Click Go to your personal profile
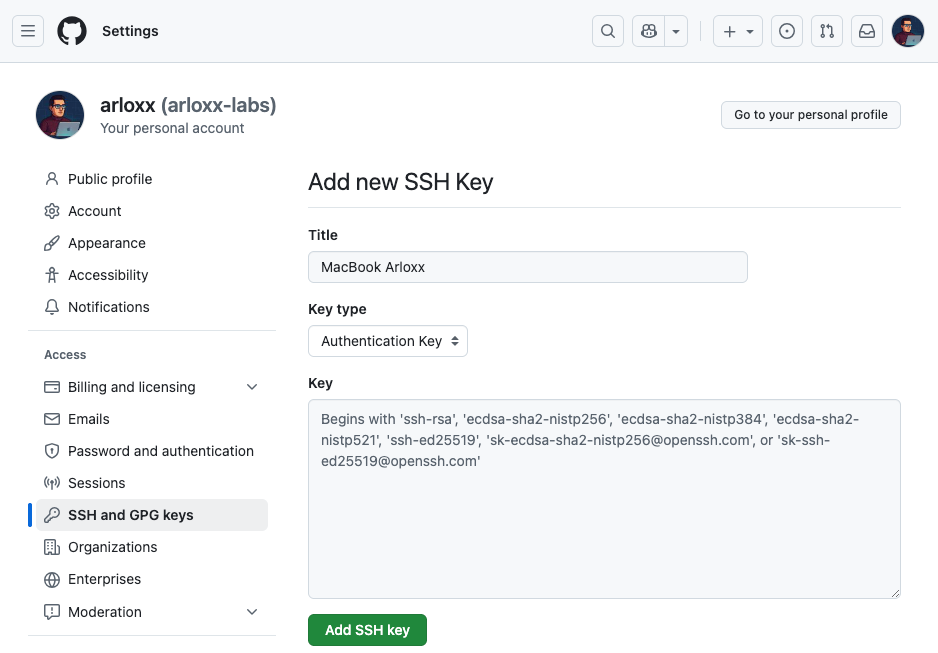The width and height of the screenshot is (938, 653). coord(811,115)
